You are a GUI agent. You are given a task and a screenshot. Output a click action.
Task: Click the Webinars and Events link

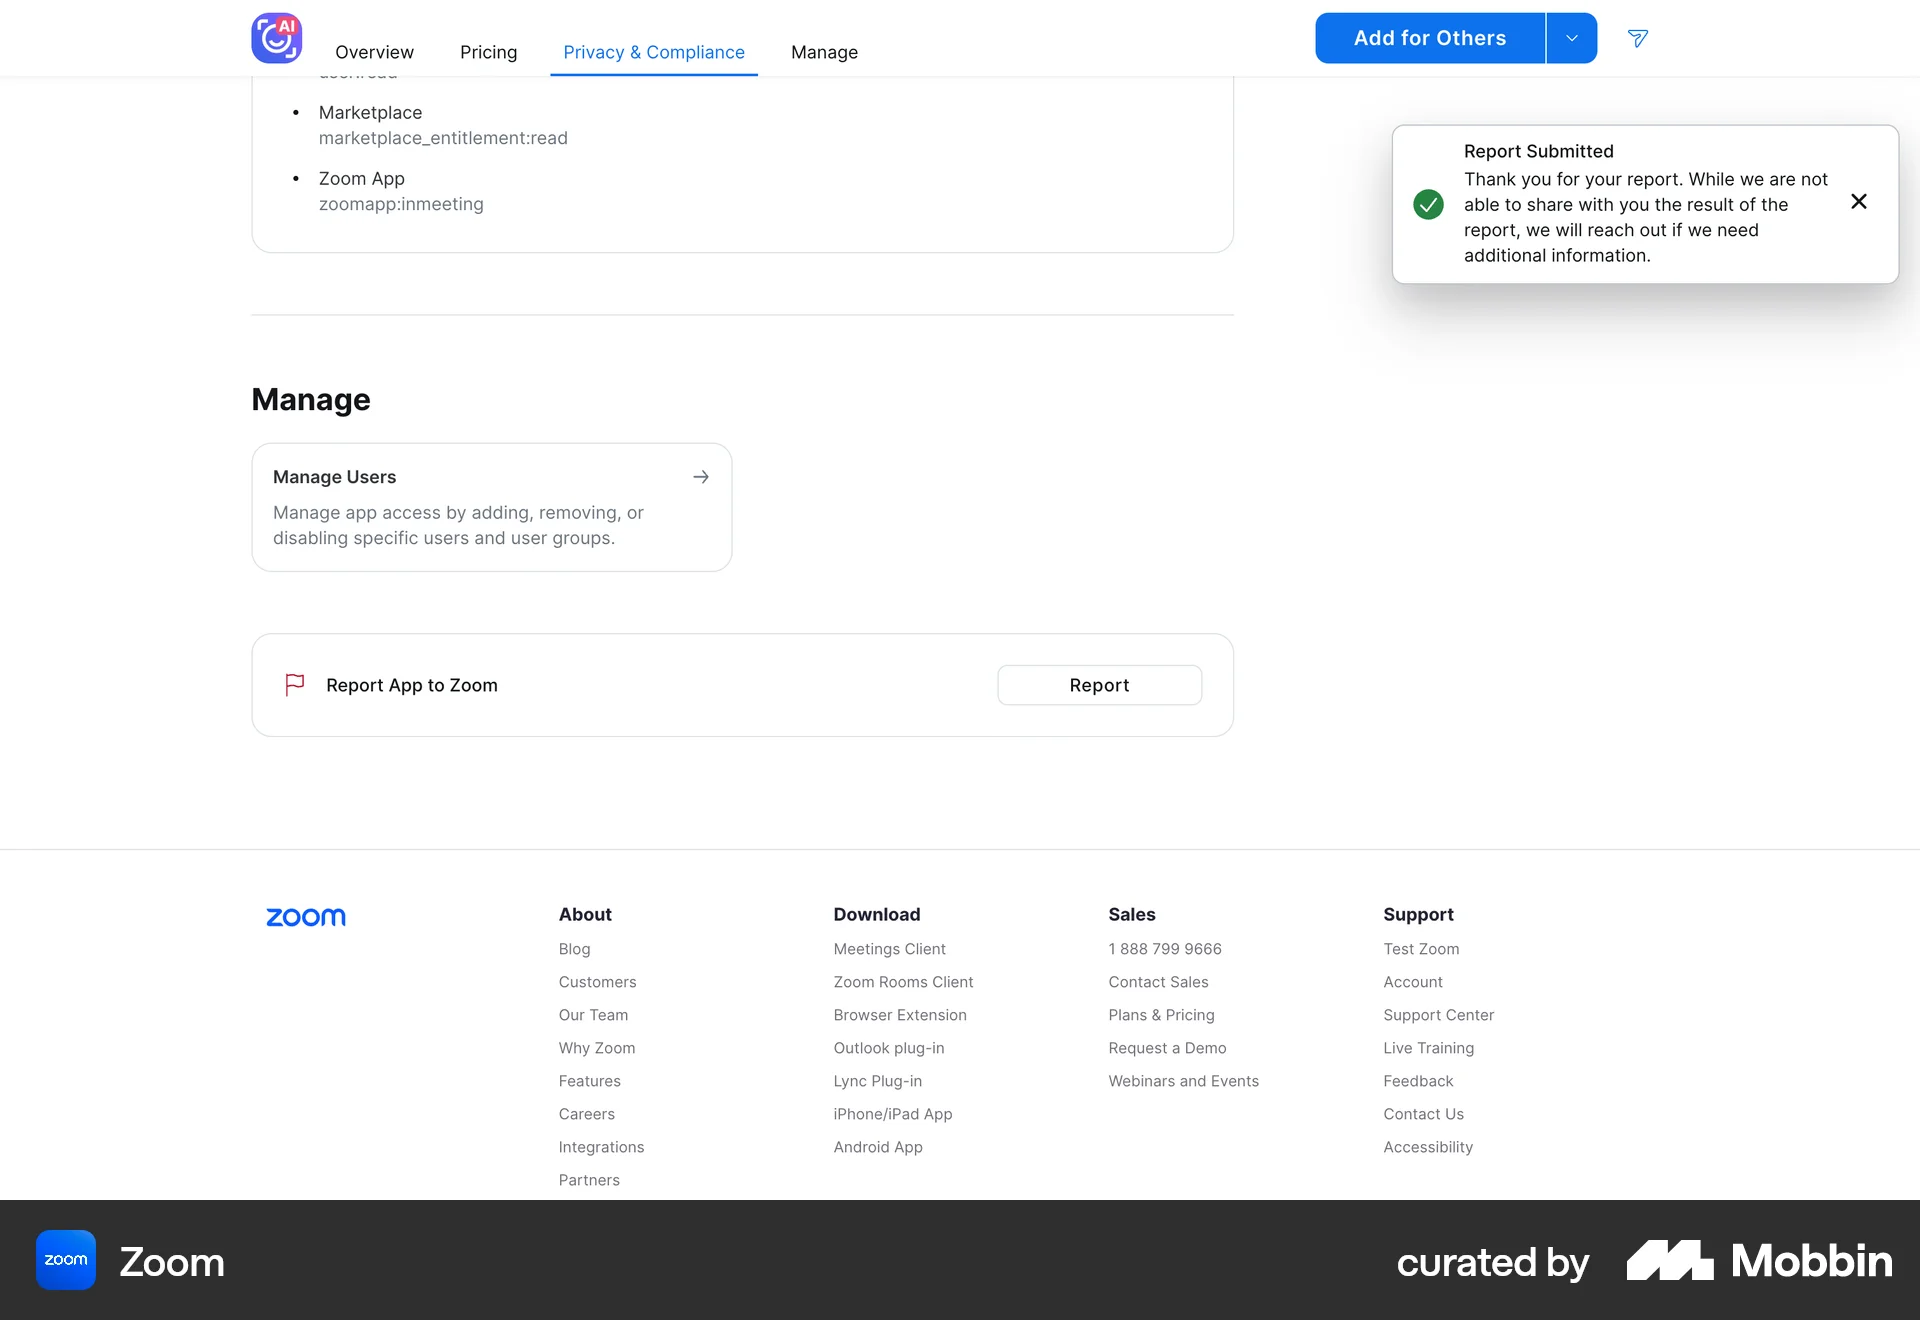[x=1183, y=1081]
